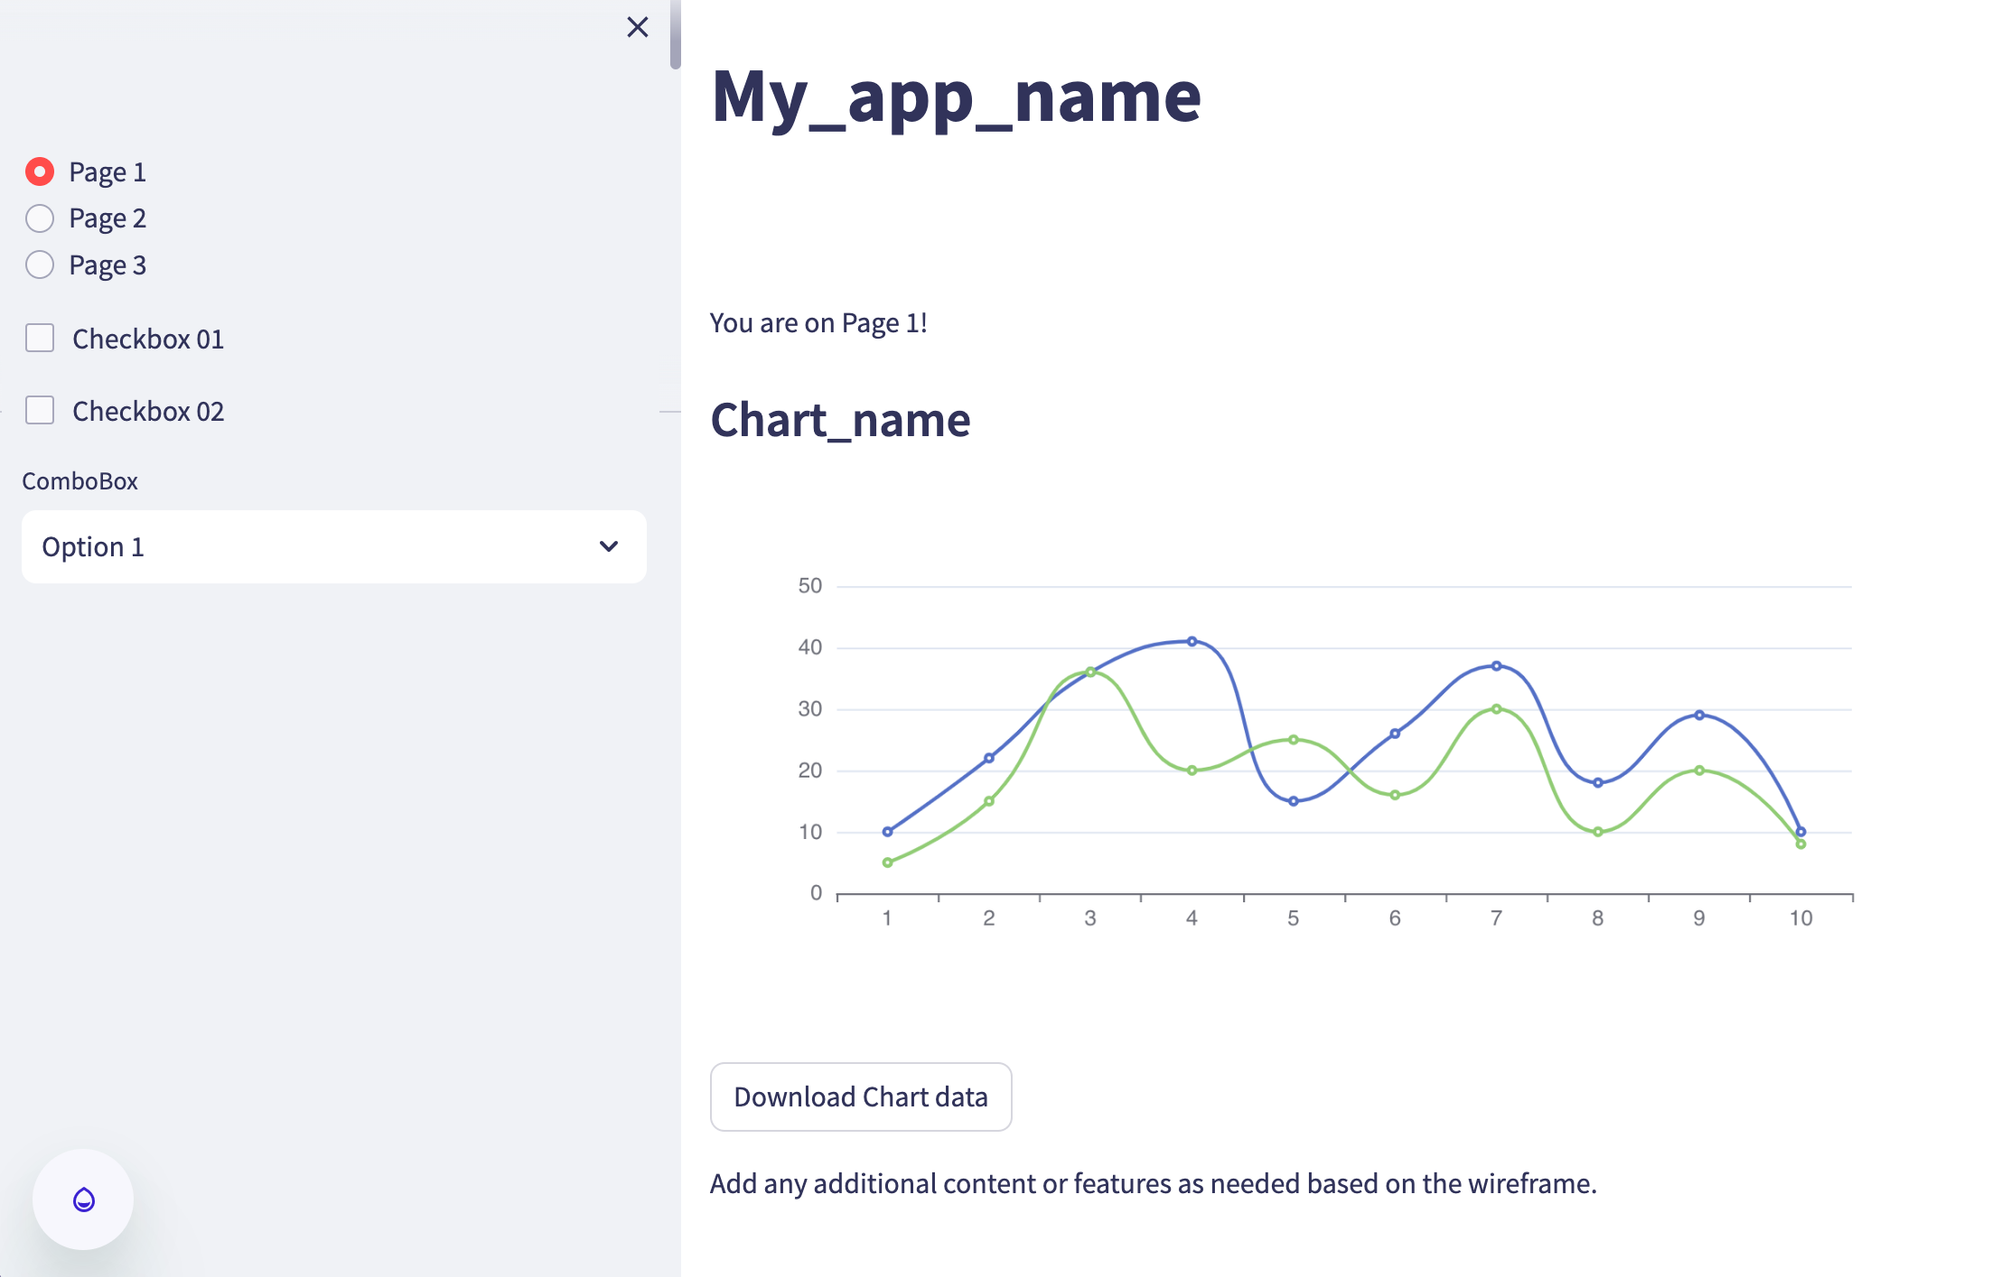The width and height of the screenshot is (2000, 1277).
Task: Click the Chart_name heading
Action: tap(839, 420)
